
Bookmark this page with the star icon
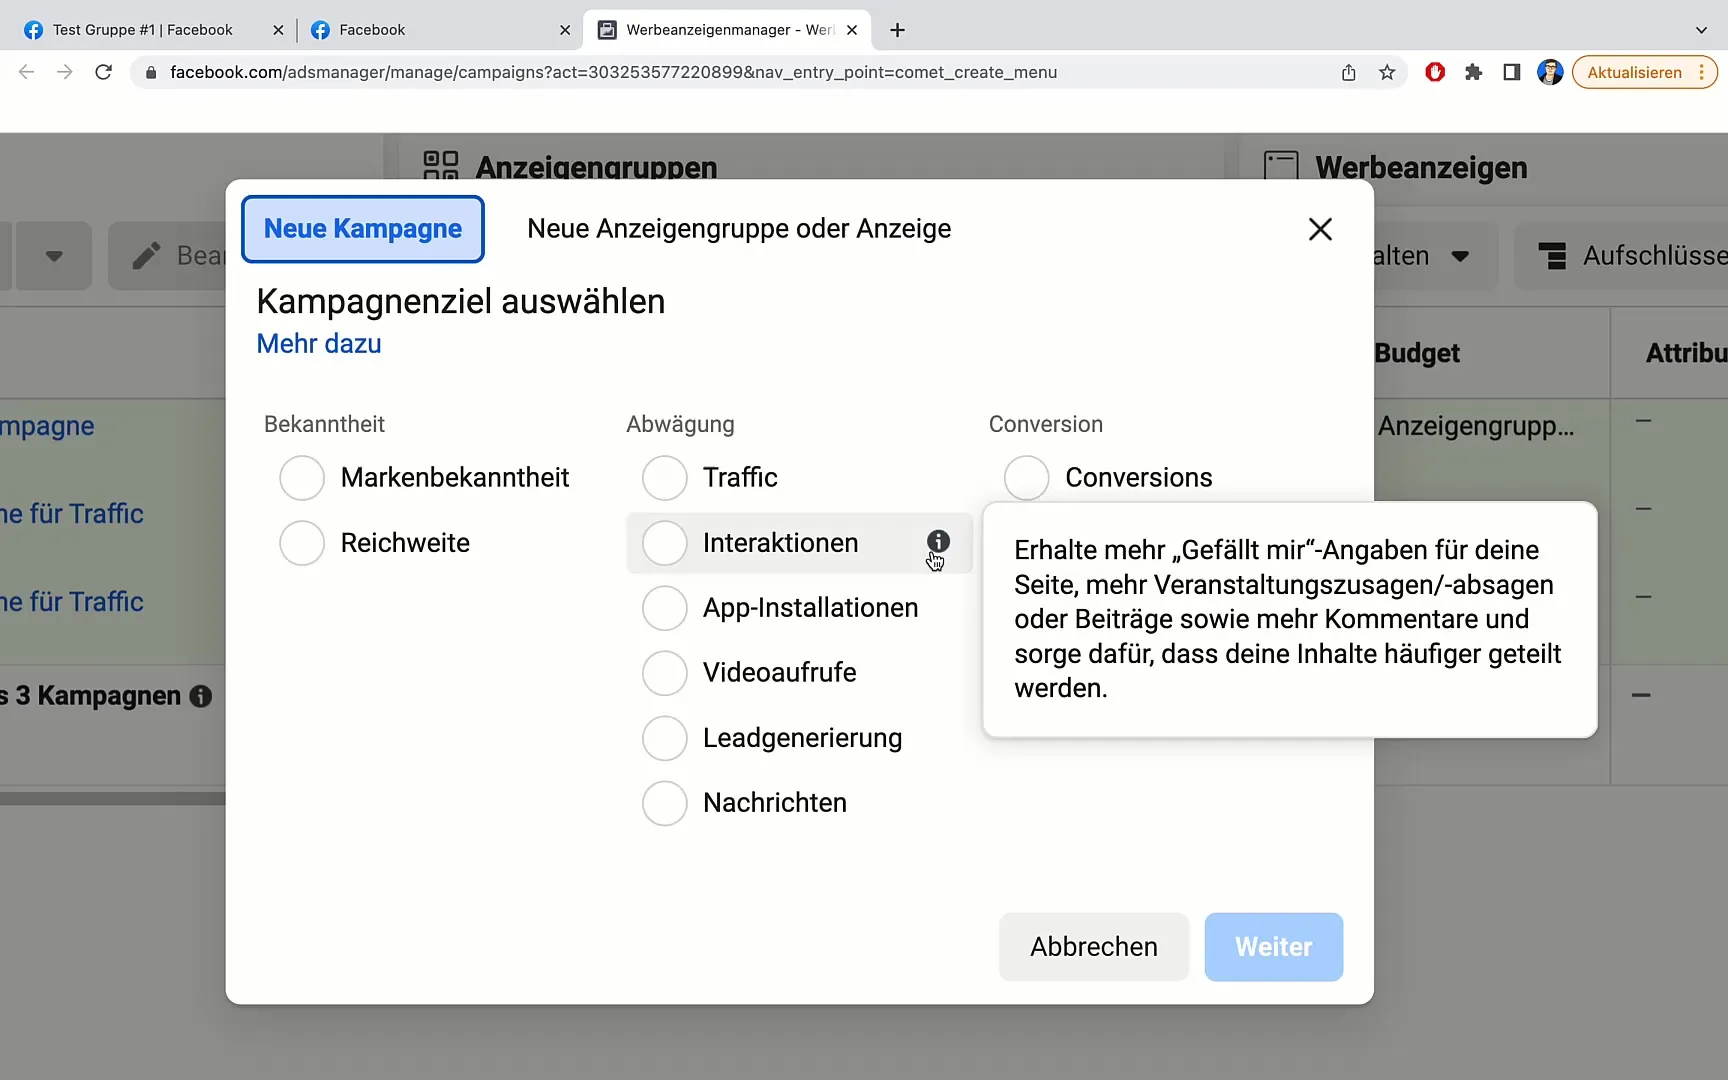click(1387, 72)
